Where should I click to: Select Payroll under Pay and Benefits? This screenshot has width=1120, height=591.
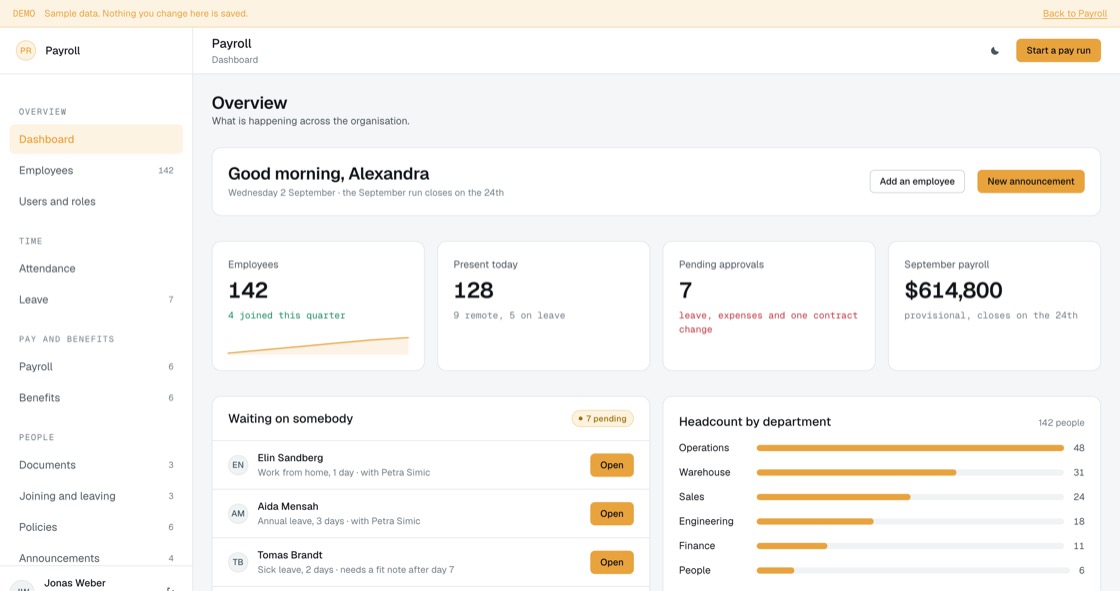coord(96,367)
